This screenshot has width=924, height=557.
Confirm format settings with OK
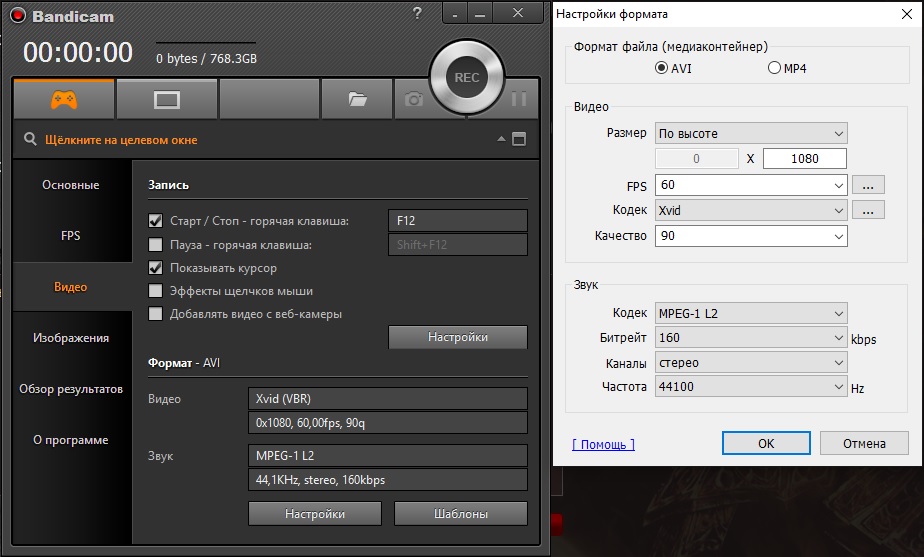pos(766,443)
